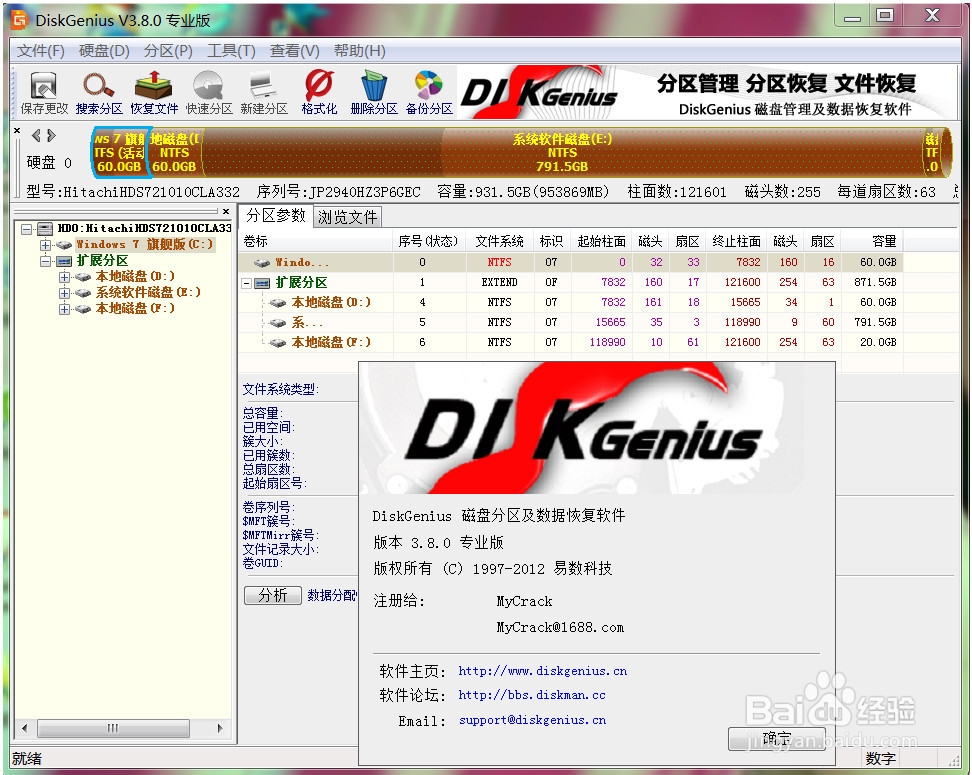Select the 系统软件磁盘(E:) 791.5GB block in disk bar
Image resolution: width=972 pixels, height=775 pixels.
tap(562, 153)
